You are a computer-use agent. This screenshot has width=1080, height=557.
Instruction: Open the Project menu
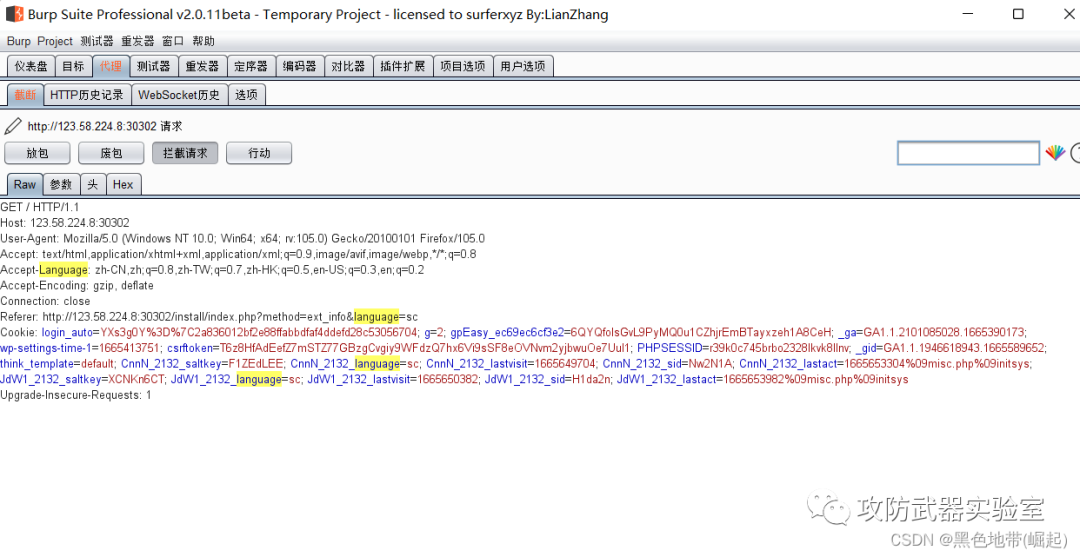(55, 41)
